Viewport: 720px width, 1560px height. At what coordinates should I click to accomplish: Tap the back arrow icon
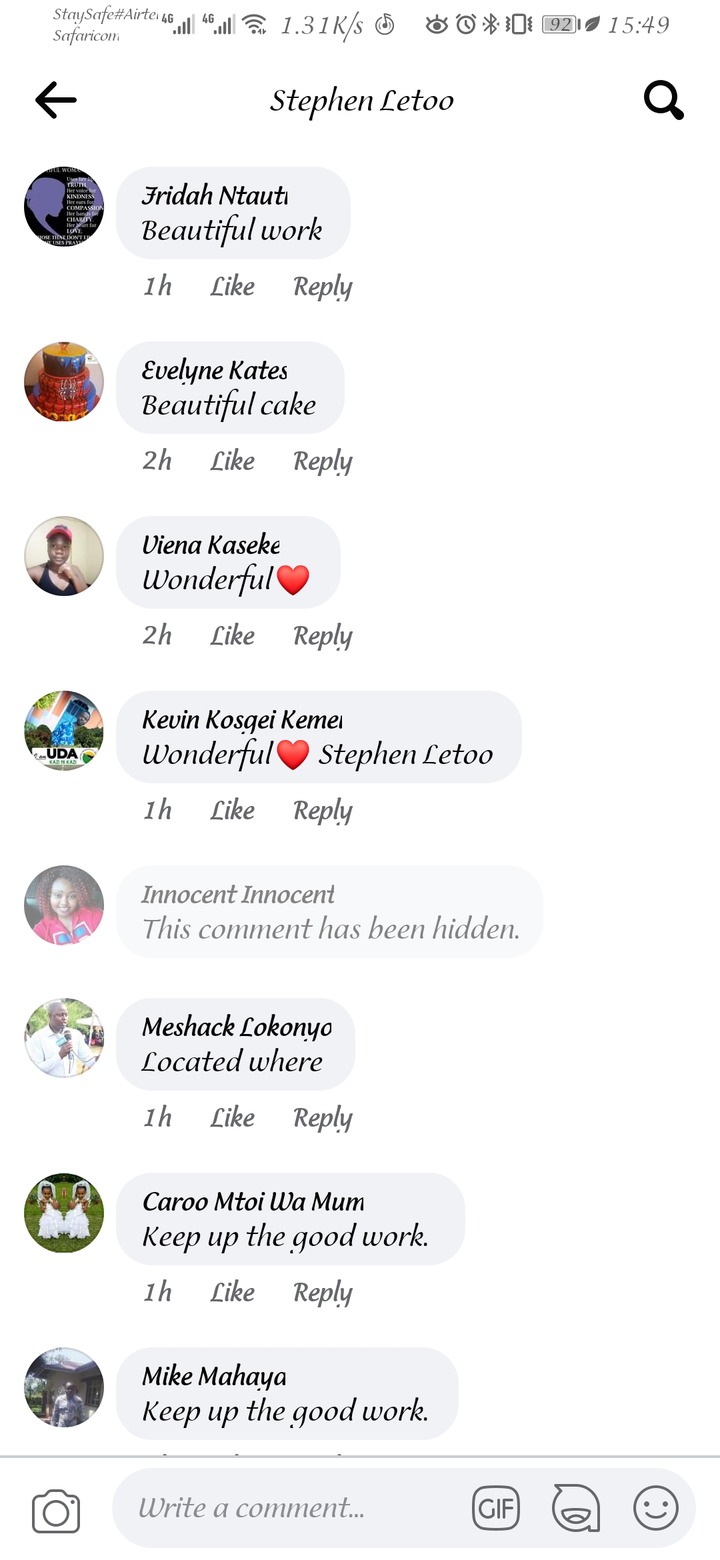[56, 99]
